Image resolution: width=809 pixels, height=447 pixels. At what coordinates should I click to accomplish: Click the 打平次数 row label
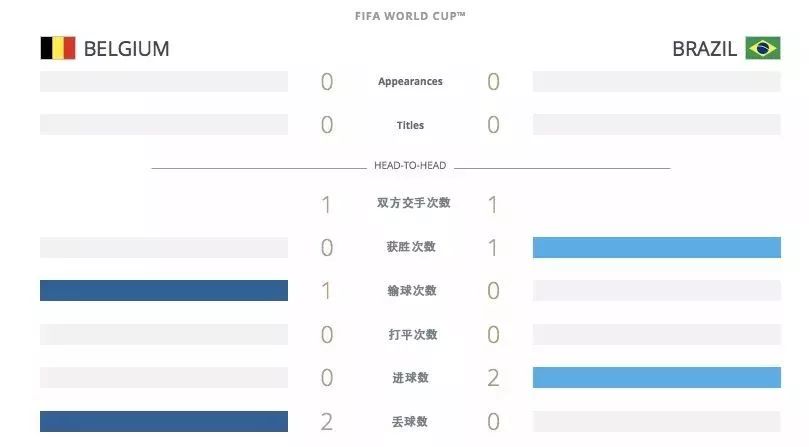(413, 334)
